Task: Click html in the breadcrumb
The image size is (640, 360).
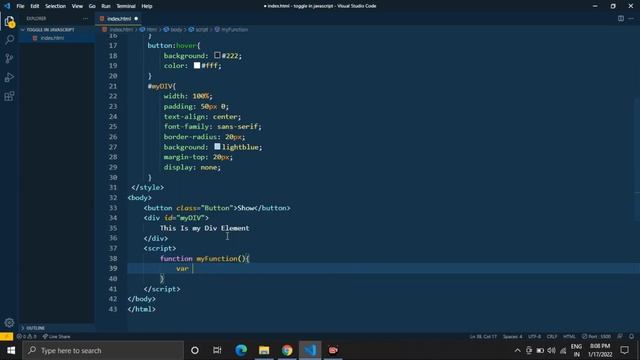Action: 151,29
